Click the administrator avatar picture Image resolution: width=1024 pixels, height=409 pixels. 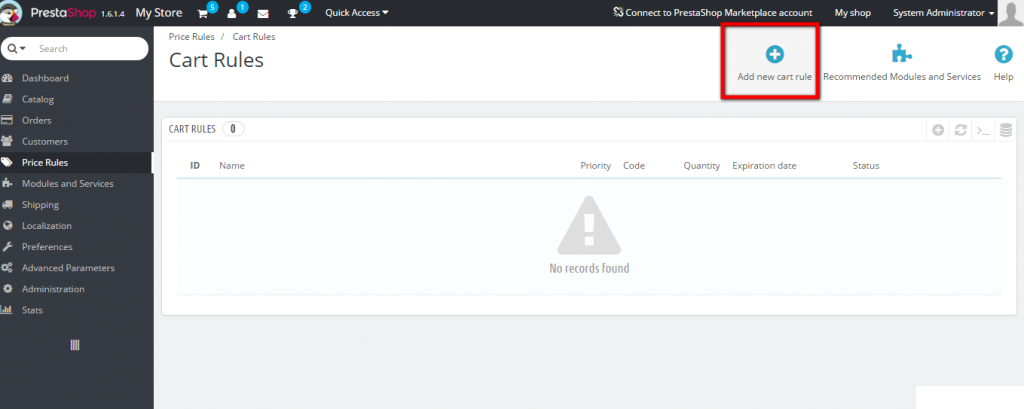[x=1011, y=12]
